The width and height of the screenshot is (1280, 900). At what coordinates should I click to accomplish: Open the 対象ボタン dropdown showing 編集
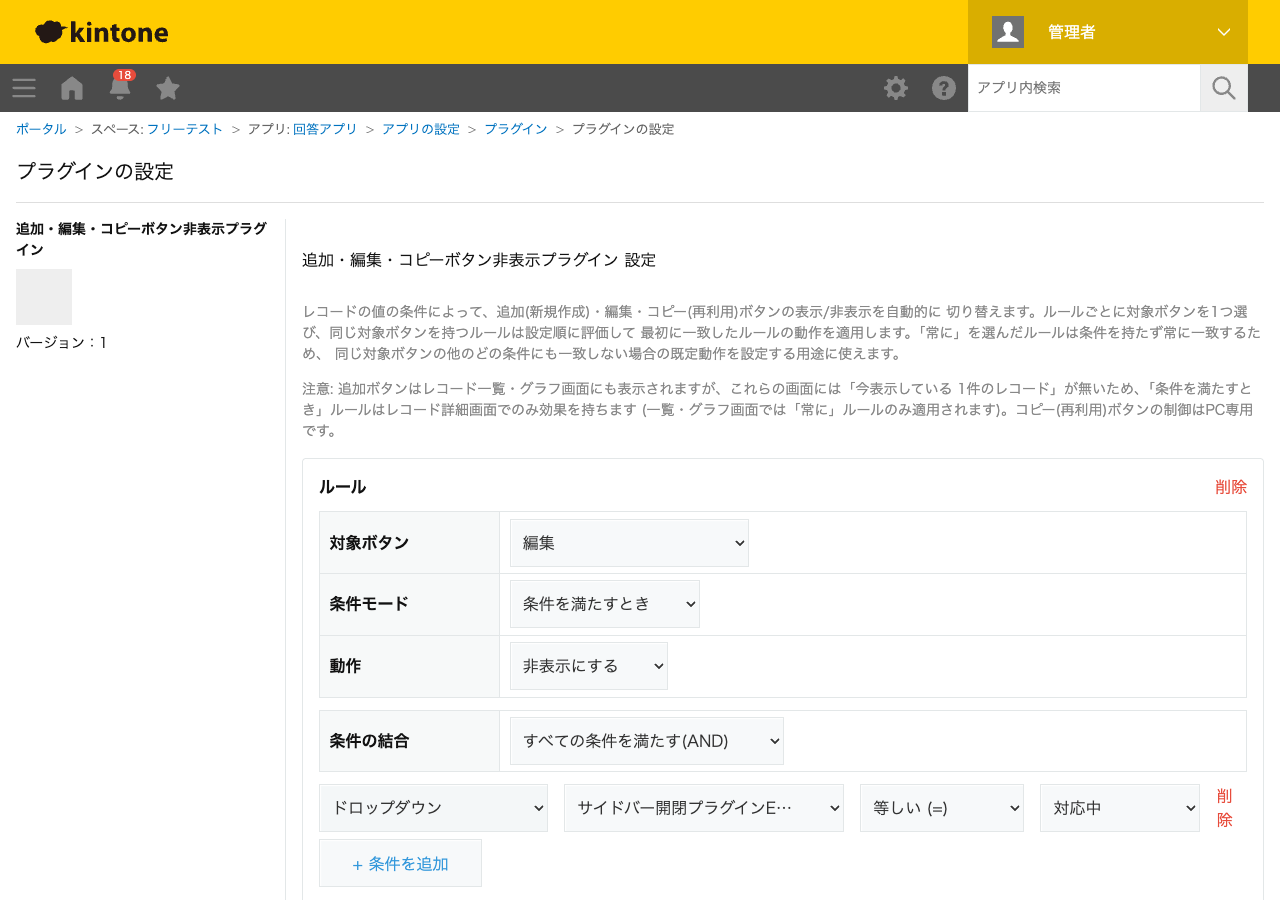coord(629,543)
